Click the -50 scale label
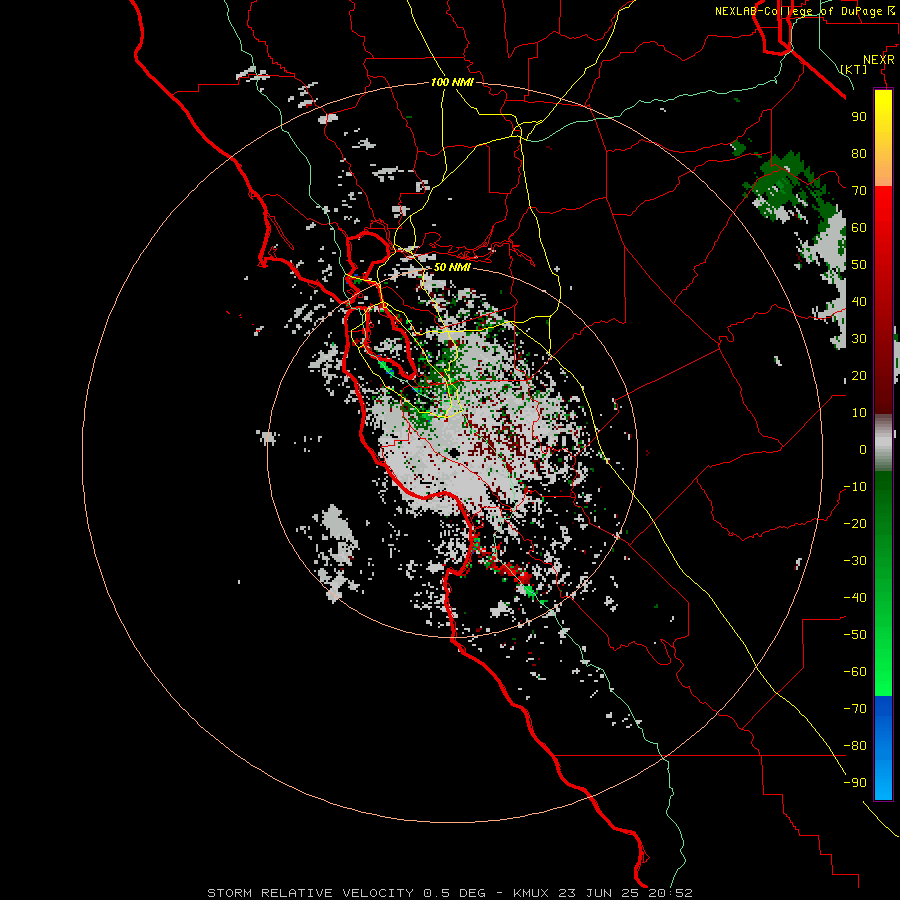This screenshot has height=900, width=900. point(855,635)
